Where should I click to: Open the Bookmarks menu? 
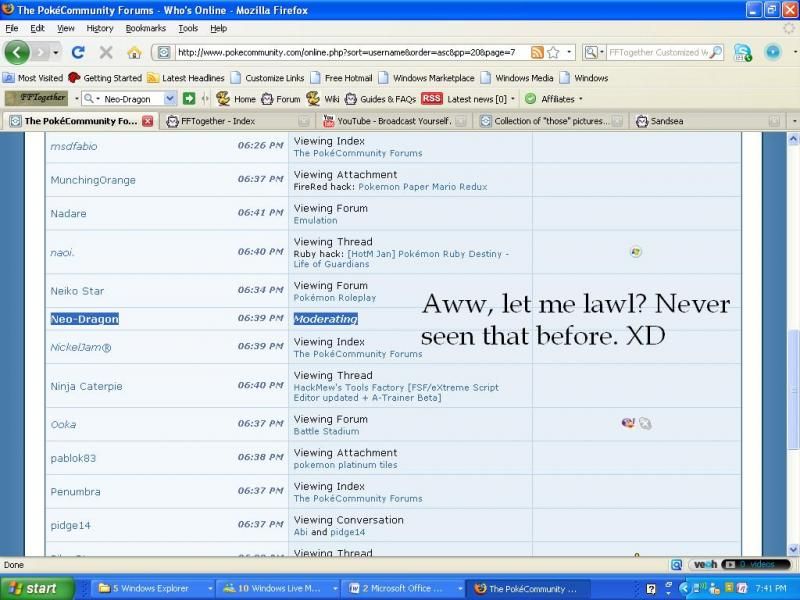tap(145, 28)
